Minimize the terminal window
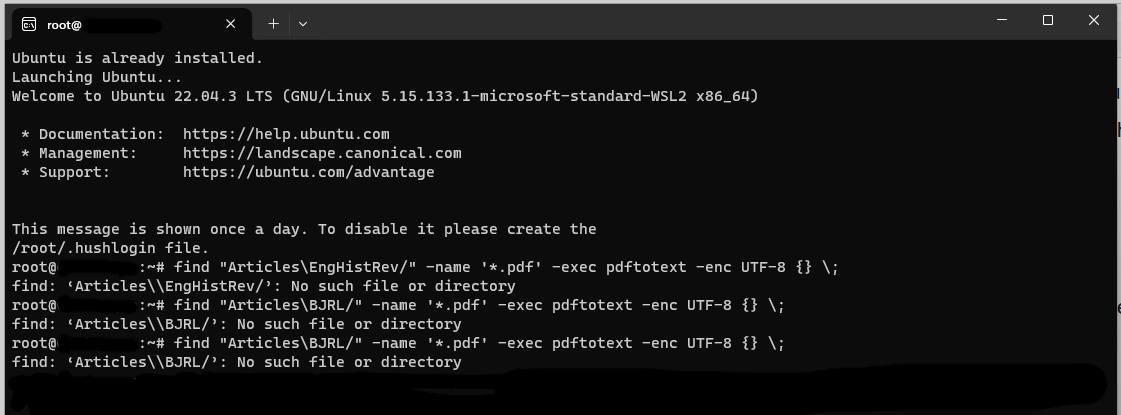 coord(1002,20)
